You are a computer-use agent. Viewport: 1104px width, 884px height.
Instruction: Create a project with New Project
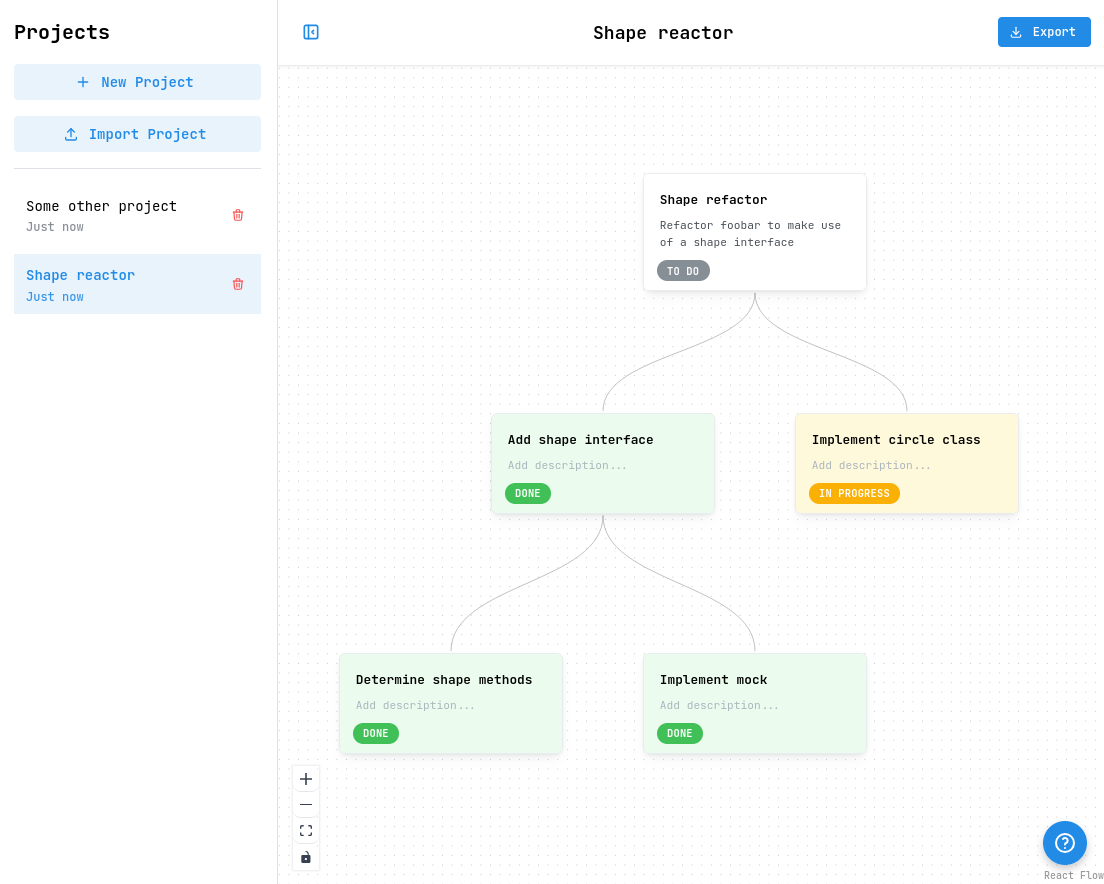tap(137, 81)
